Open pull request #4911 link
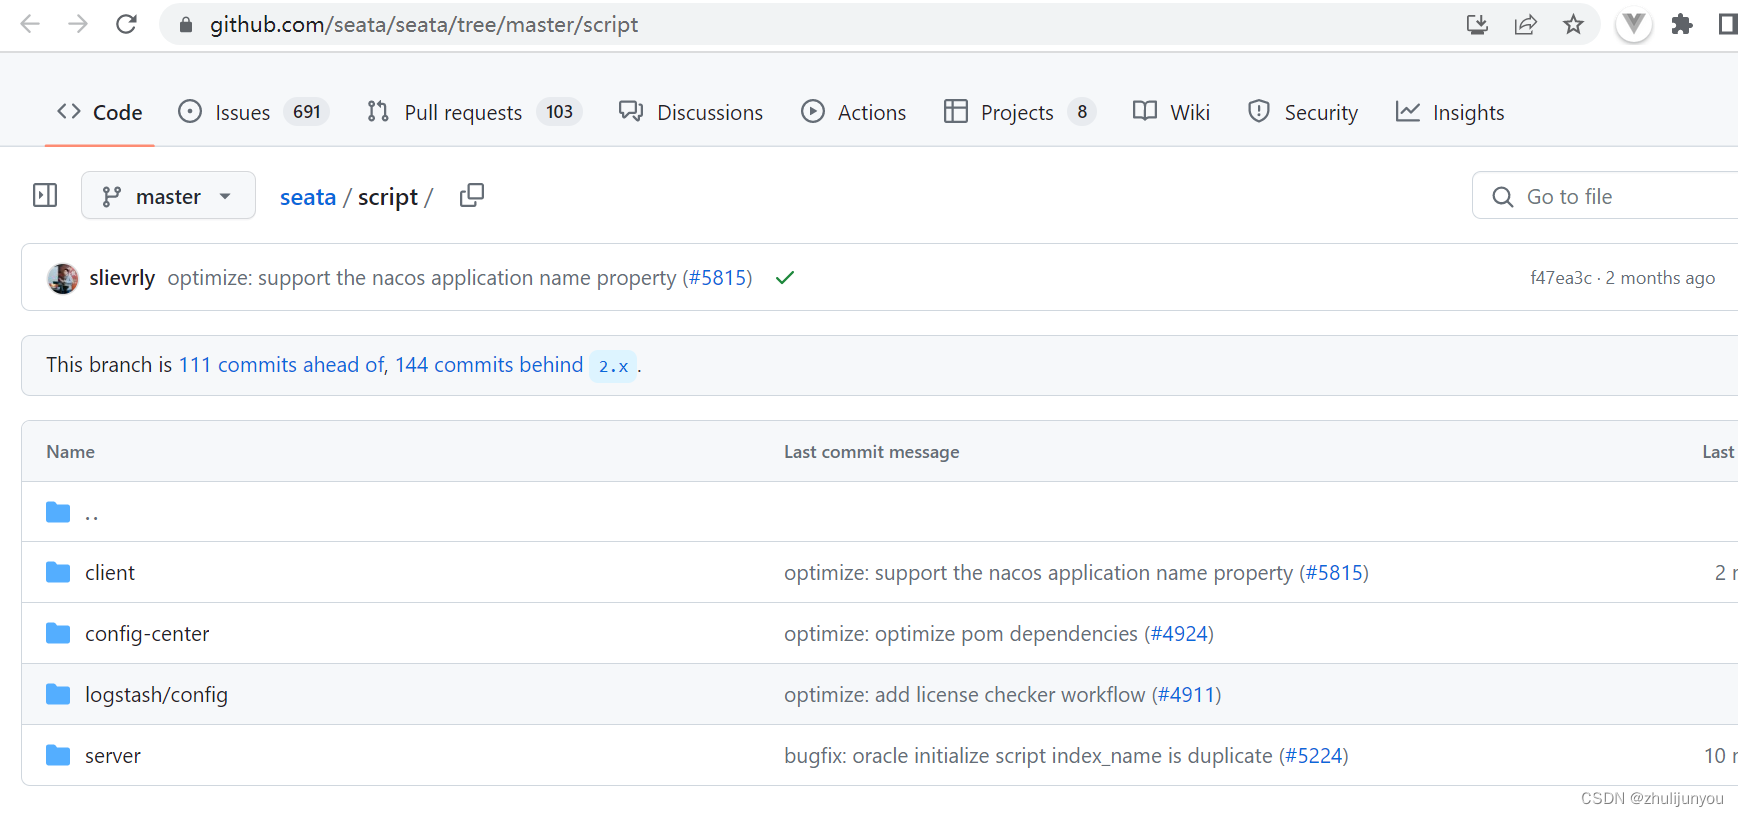Image resolution: width=1738 pixels, height=817 pixels. (1186, 695)
